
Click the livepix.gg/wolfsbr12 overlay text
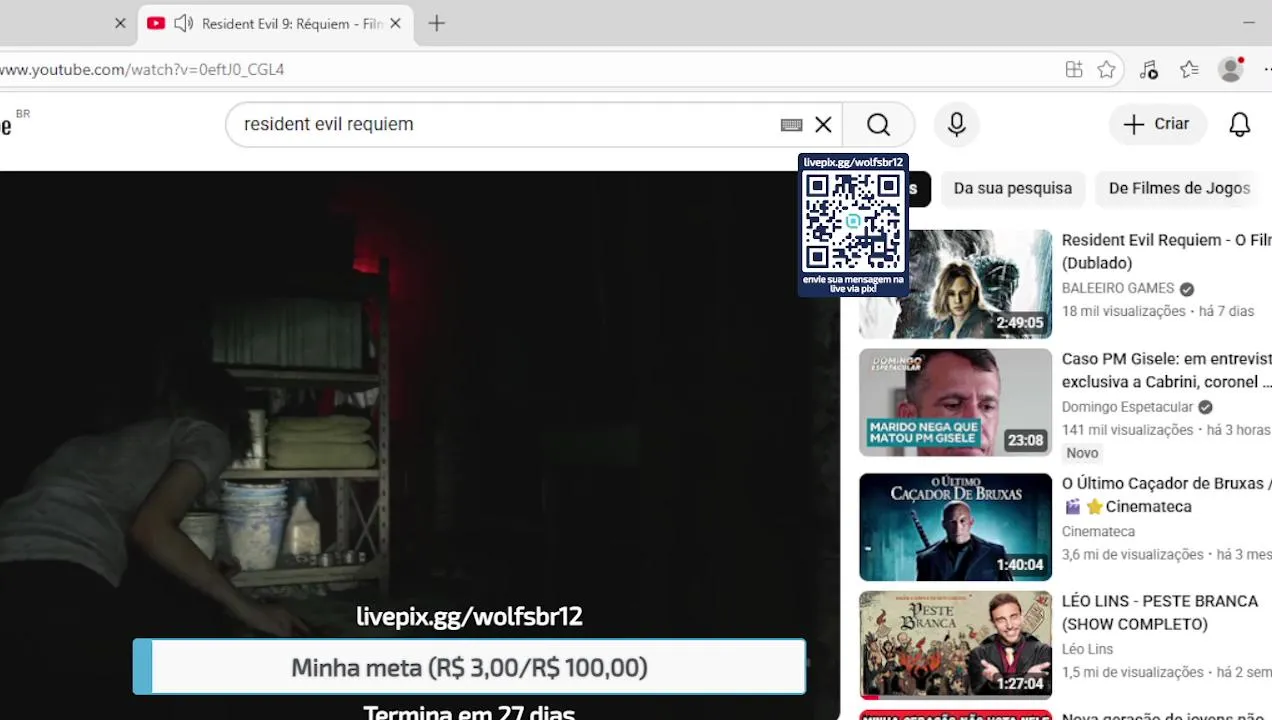coord(469,616)
